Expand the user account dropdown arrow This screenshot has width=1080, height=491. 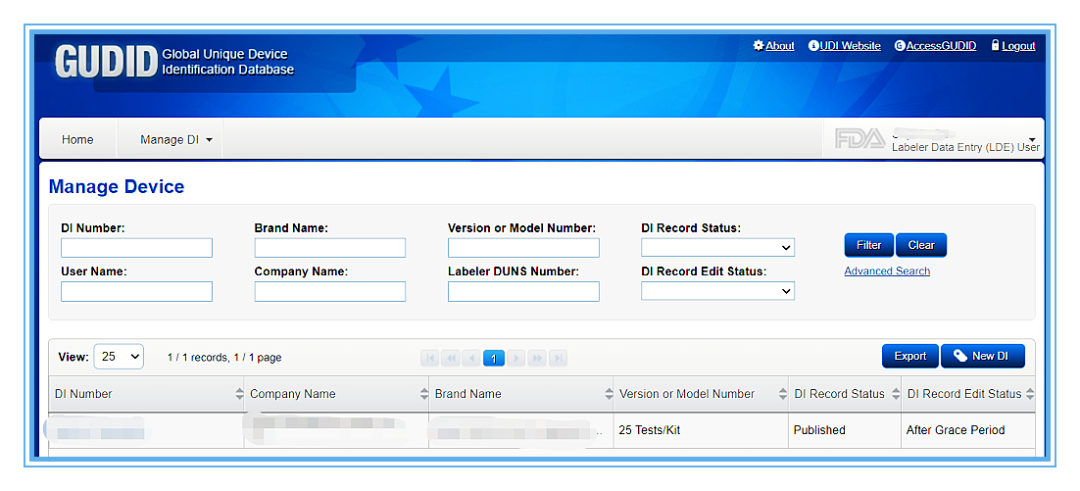click(x=1032, y=139)
